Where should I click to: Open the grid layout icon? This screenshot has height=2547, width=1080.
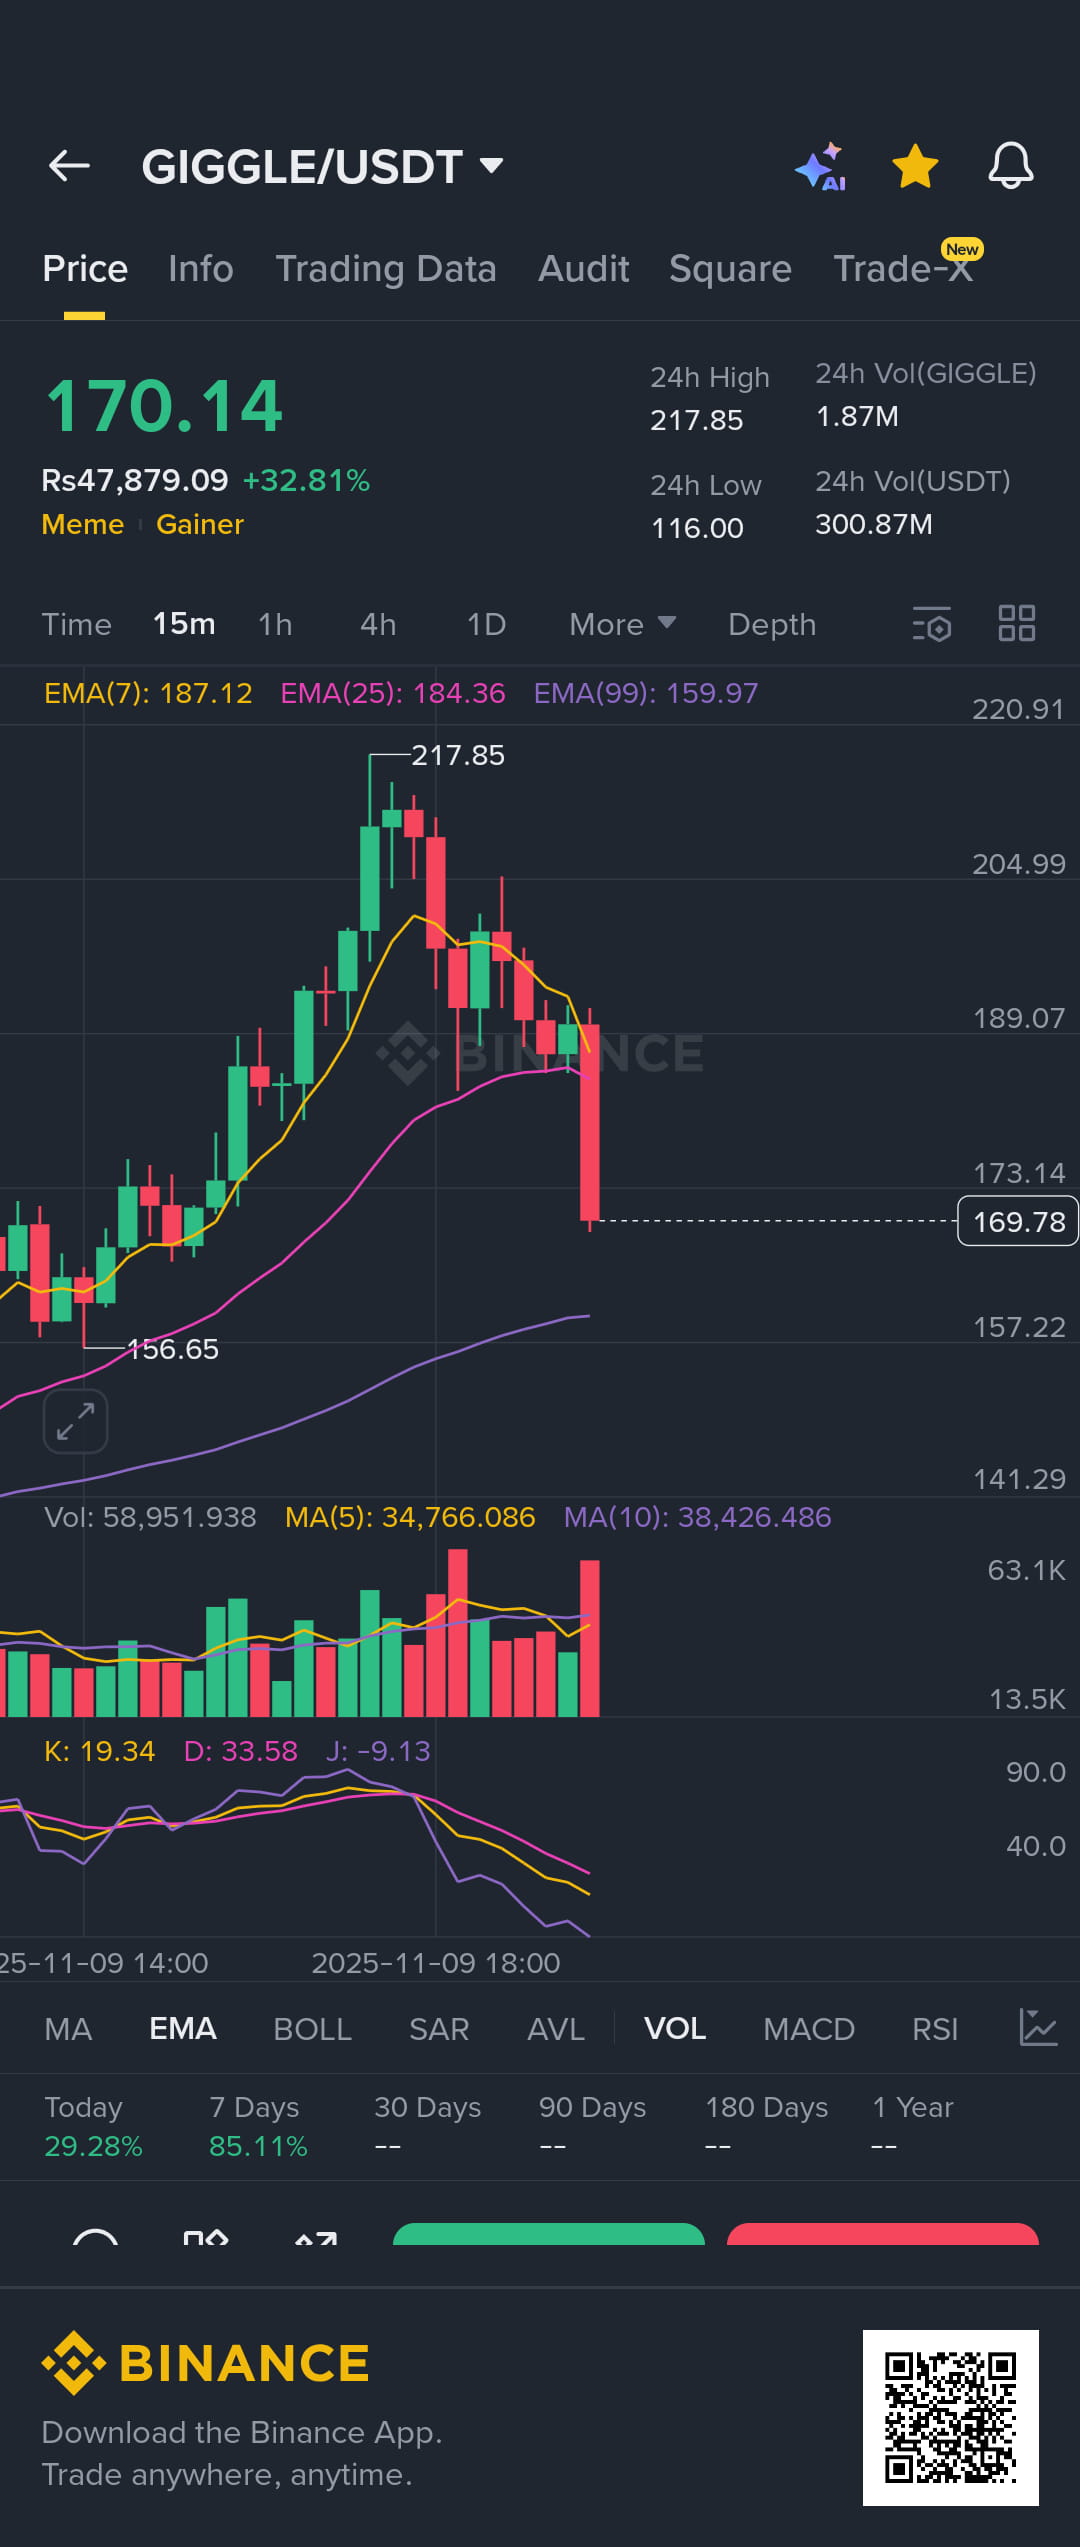click(1017, 623)
